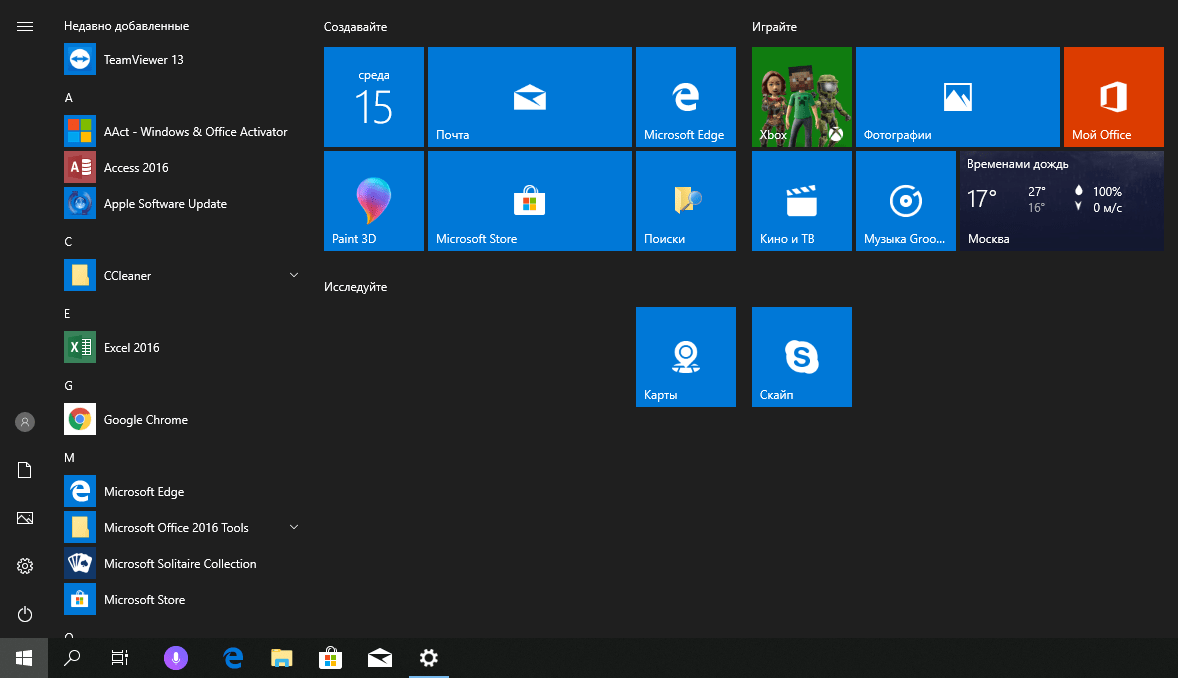
Task: Click the letter C section header
Action: pyautogui.click(x=68, y=241)
